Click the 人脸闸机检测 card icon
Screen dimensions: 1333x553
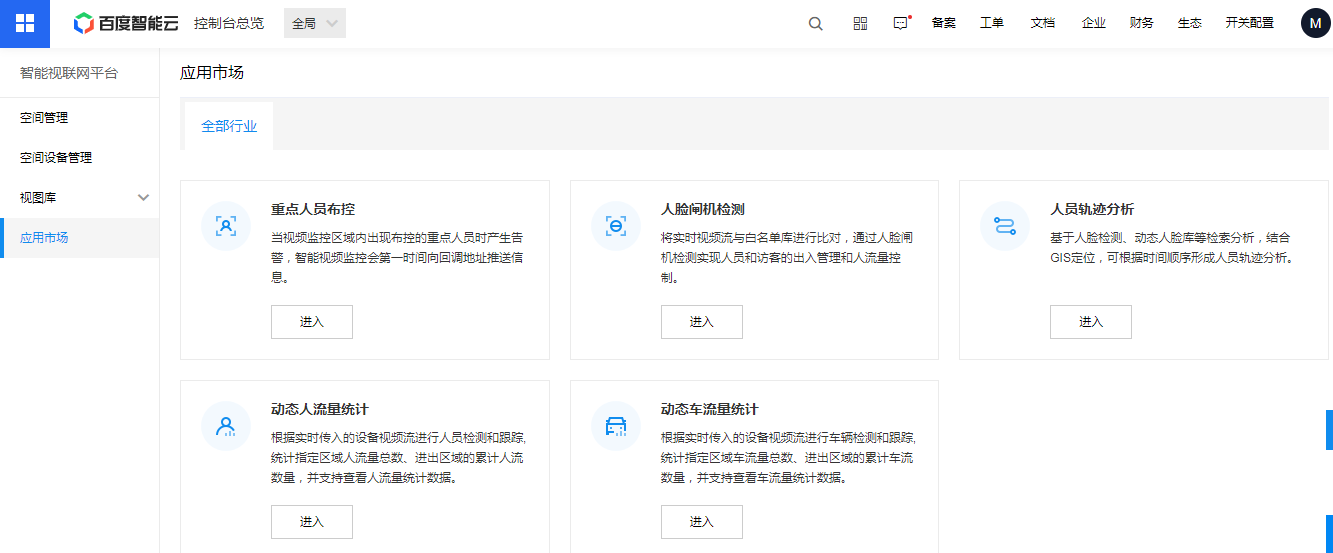[616, 226]
